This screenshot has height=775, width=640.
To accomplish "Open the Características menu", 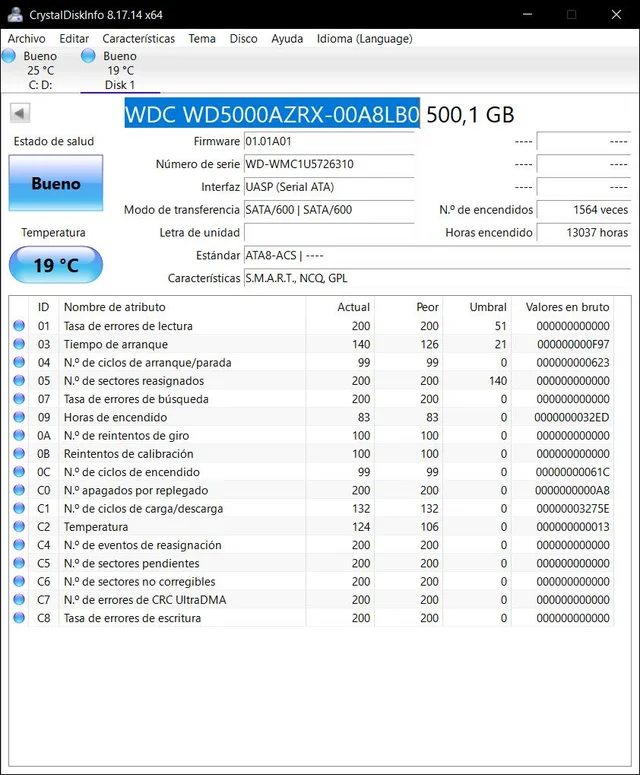I will click(138, 39).
